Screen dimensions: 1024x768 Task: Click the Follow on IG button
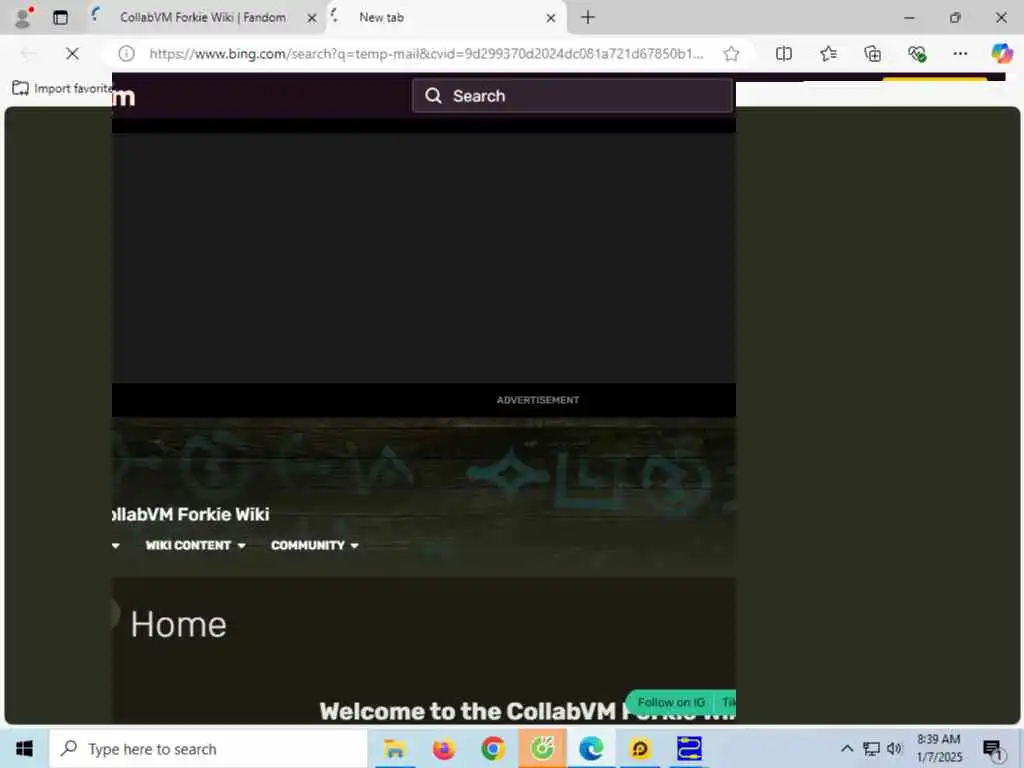click(671, 703)
